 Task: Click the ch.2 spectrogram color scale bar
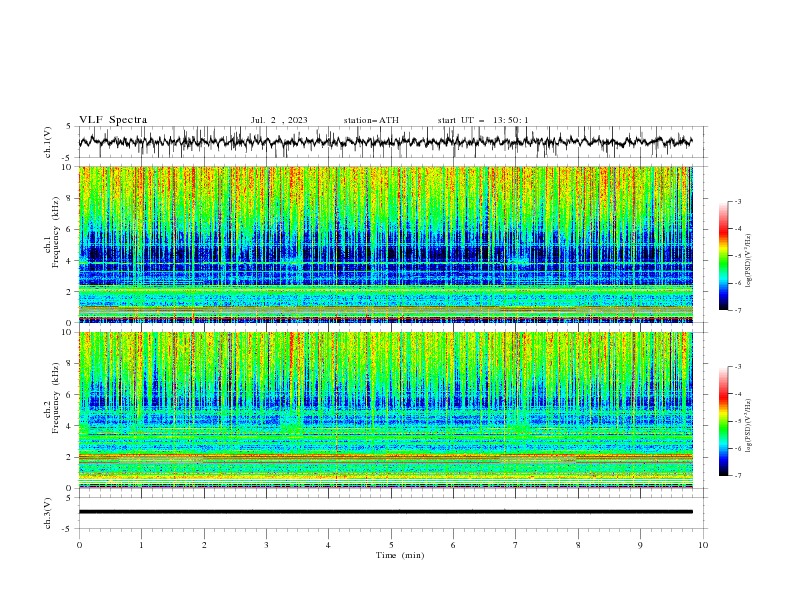tap(723, 421)
